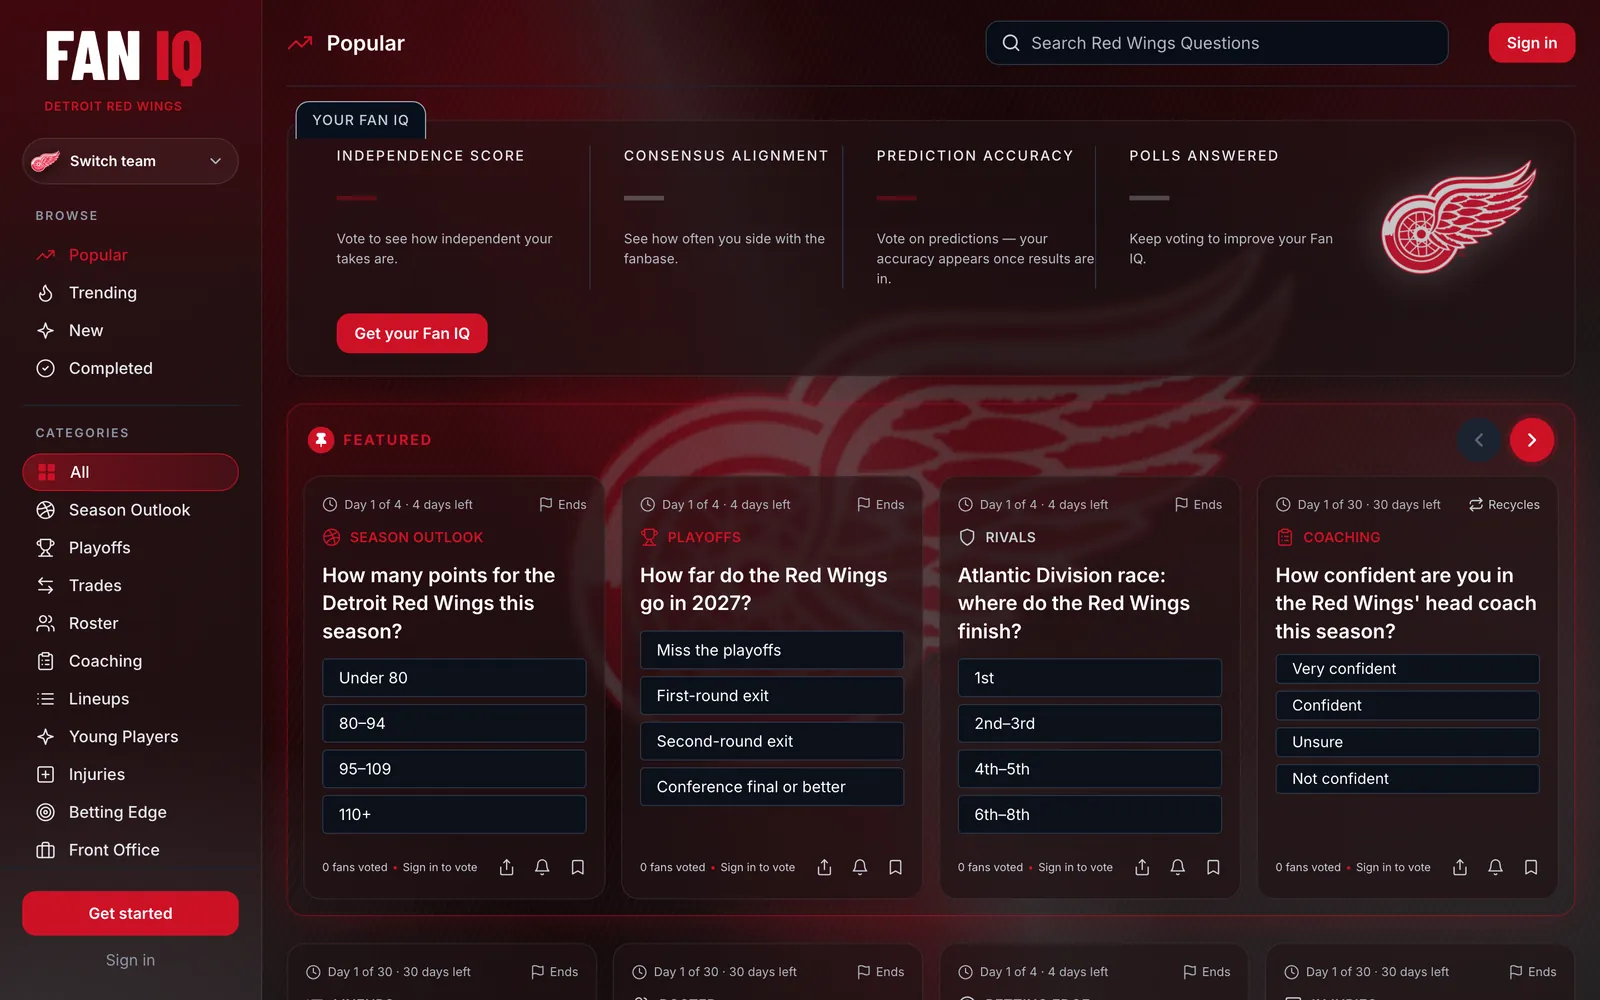Select Very confident option

1407,669
